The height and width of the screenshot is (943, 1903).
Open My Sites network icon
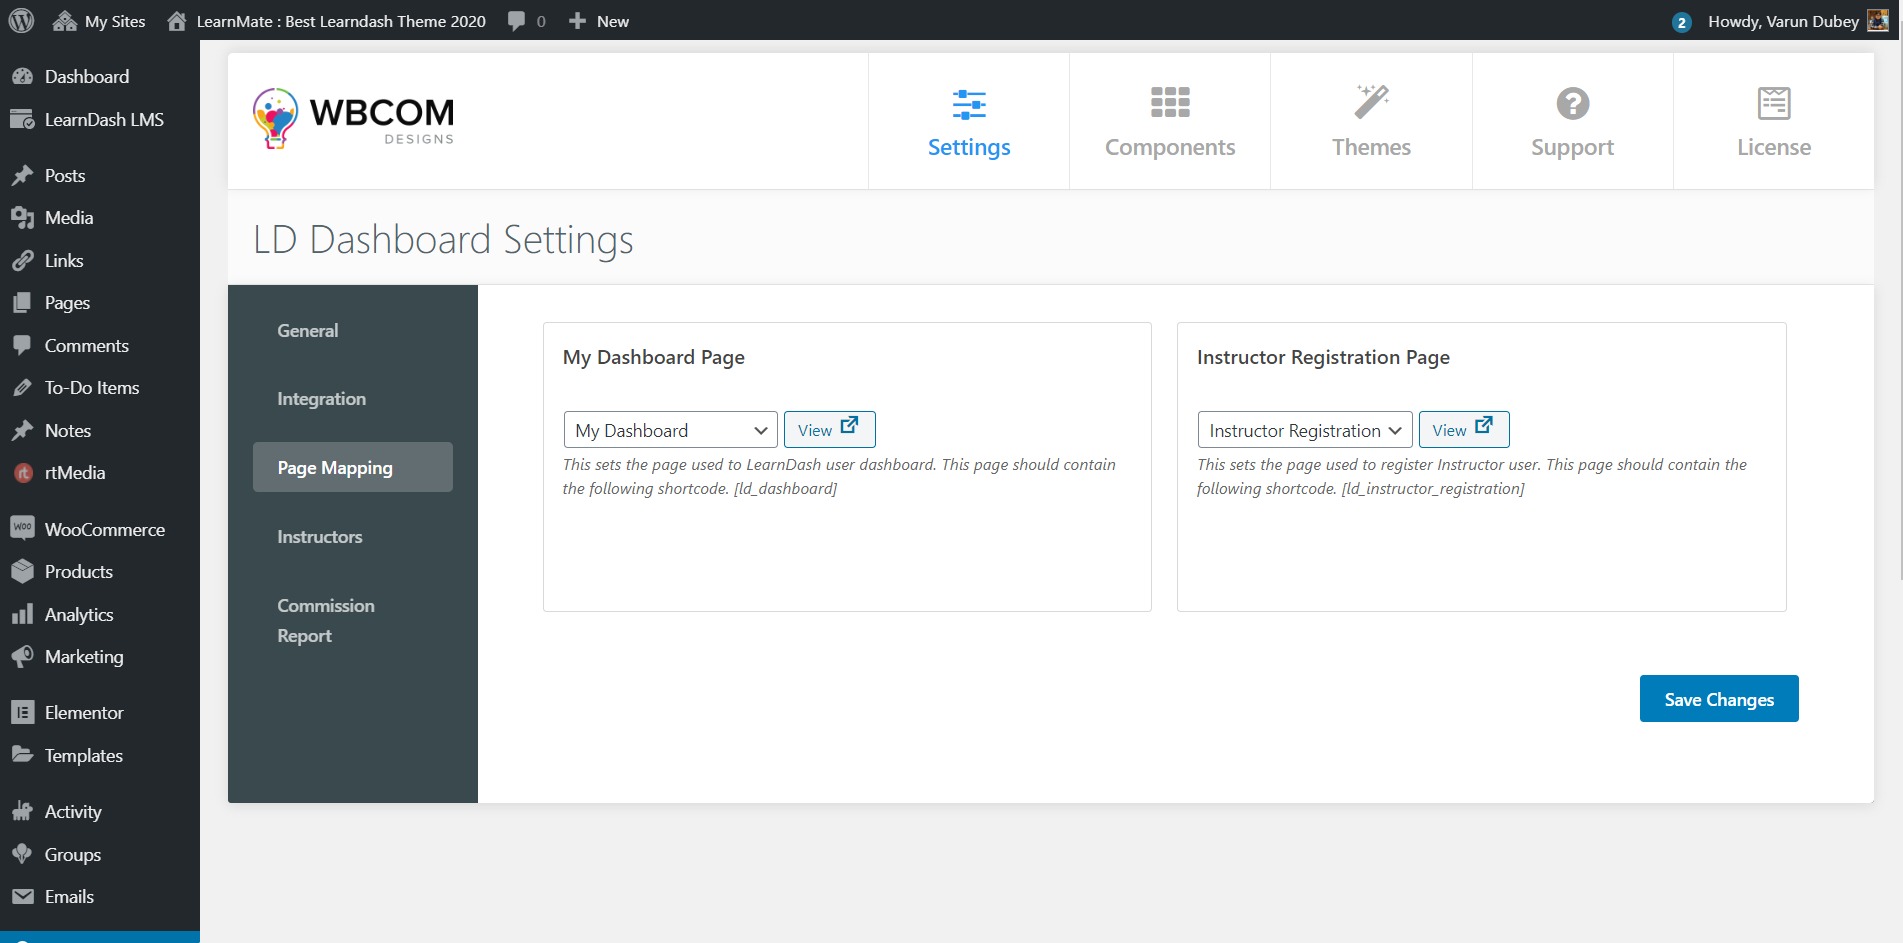point(65,21)
